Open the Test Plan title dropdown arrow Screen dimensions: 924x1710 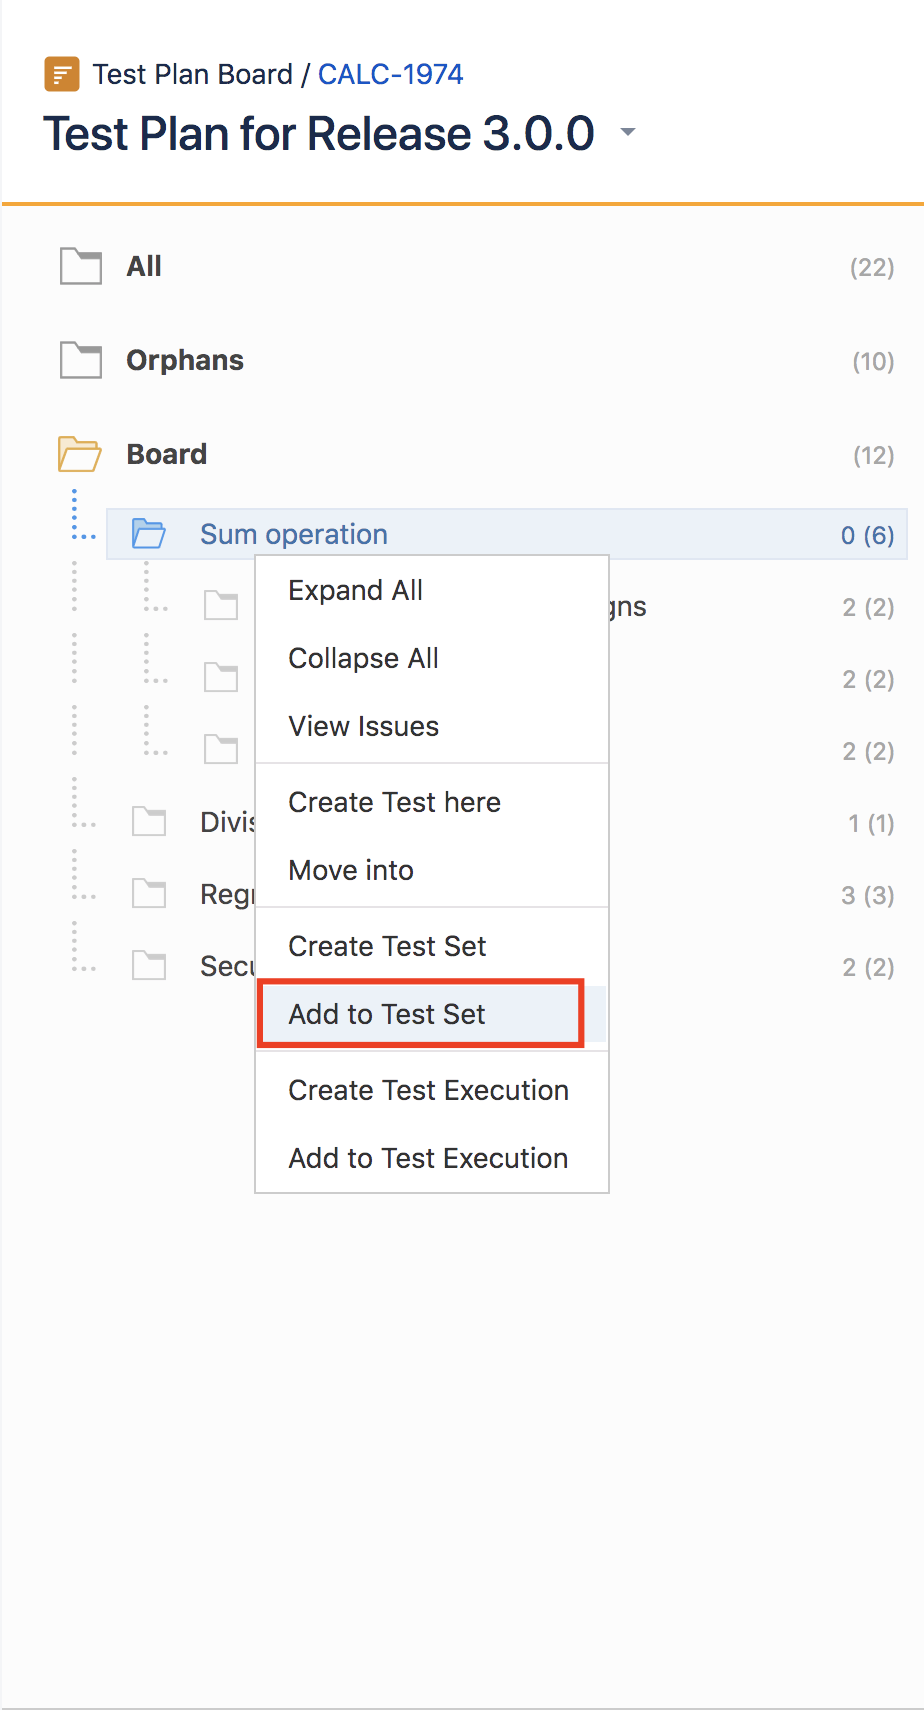coord(628,132)
